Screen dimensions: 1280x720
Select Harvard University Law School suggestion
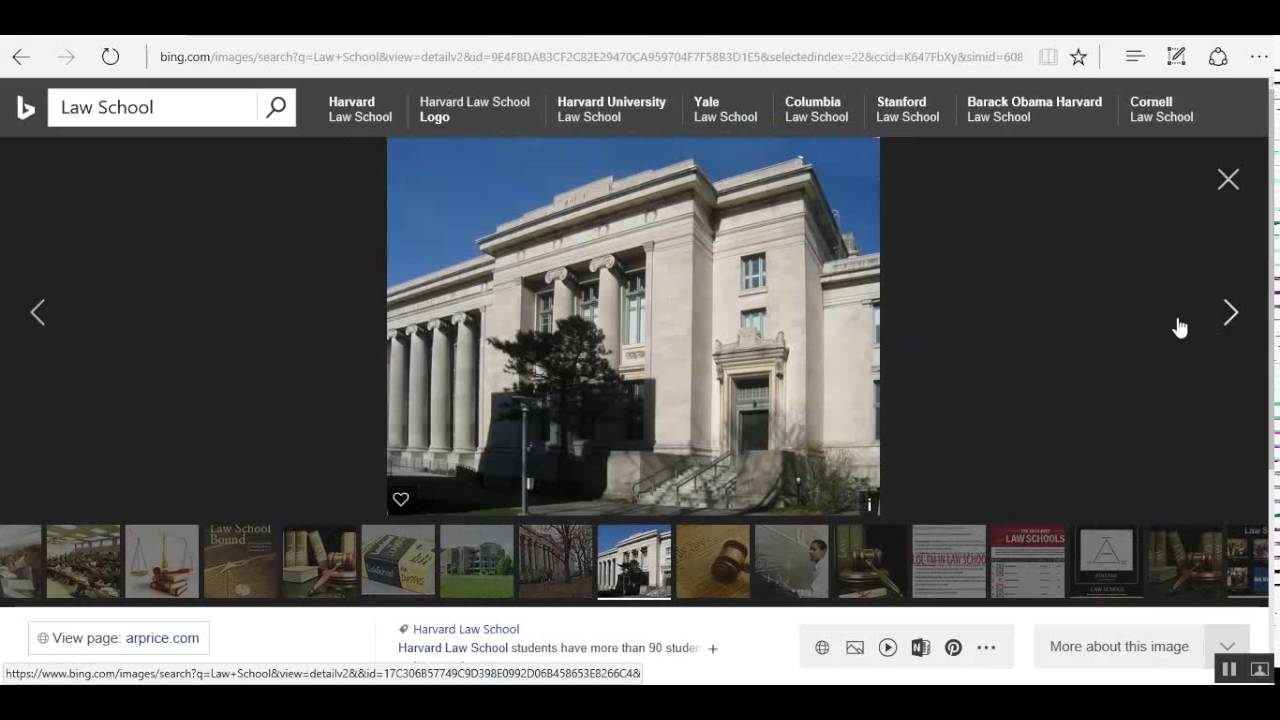pyautogui.click(x=611, y=109)
